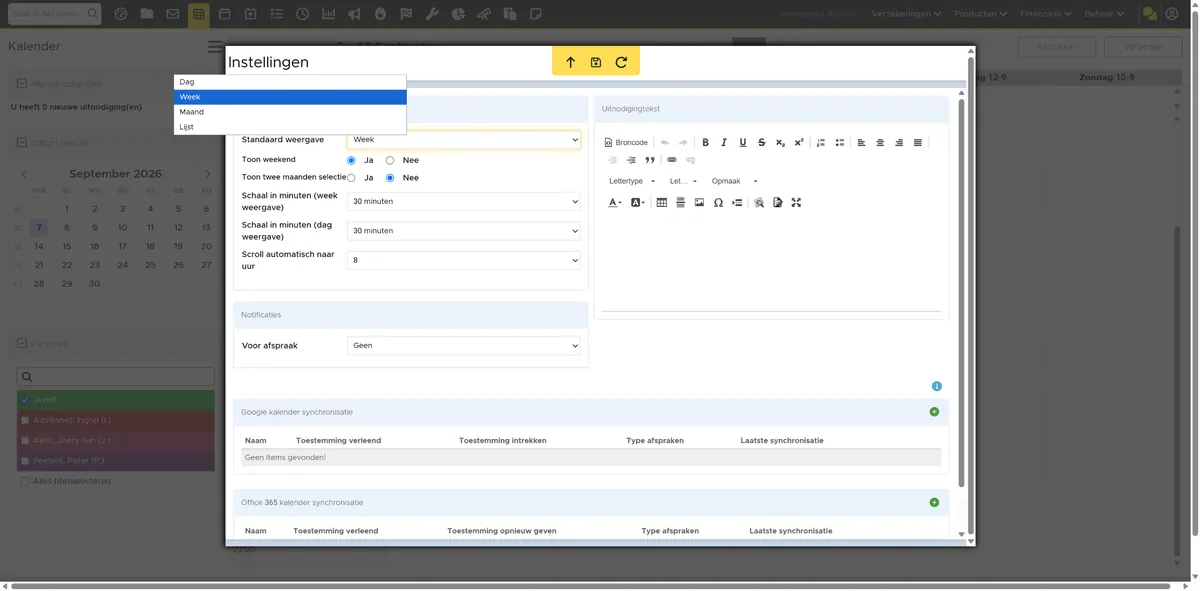The width and height of the screenshot is (1200, 591).
Task: Insert a link in the editor
Action: click(x=671, y=160)
